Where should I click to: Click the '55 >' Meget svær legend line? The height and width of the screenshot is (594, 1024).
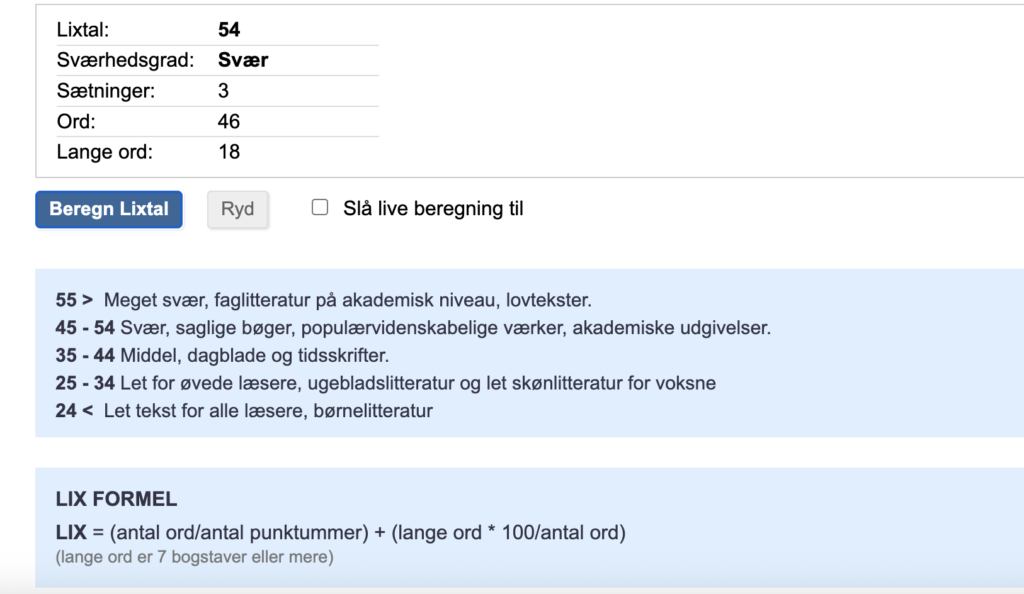[x=323, y=300]
